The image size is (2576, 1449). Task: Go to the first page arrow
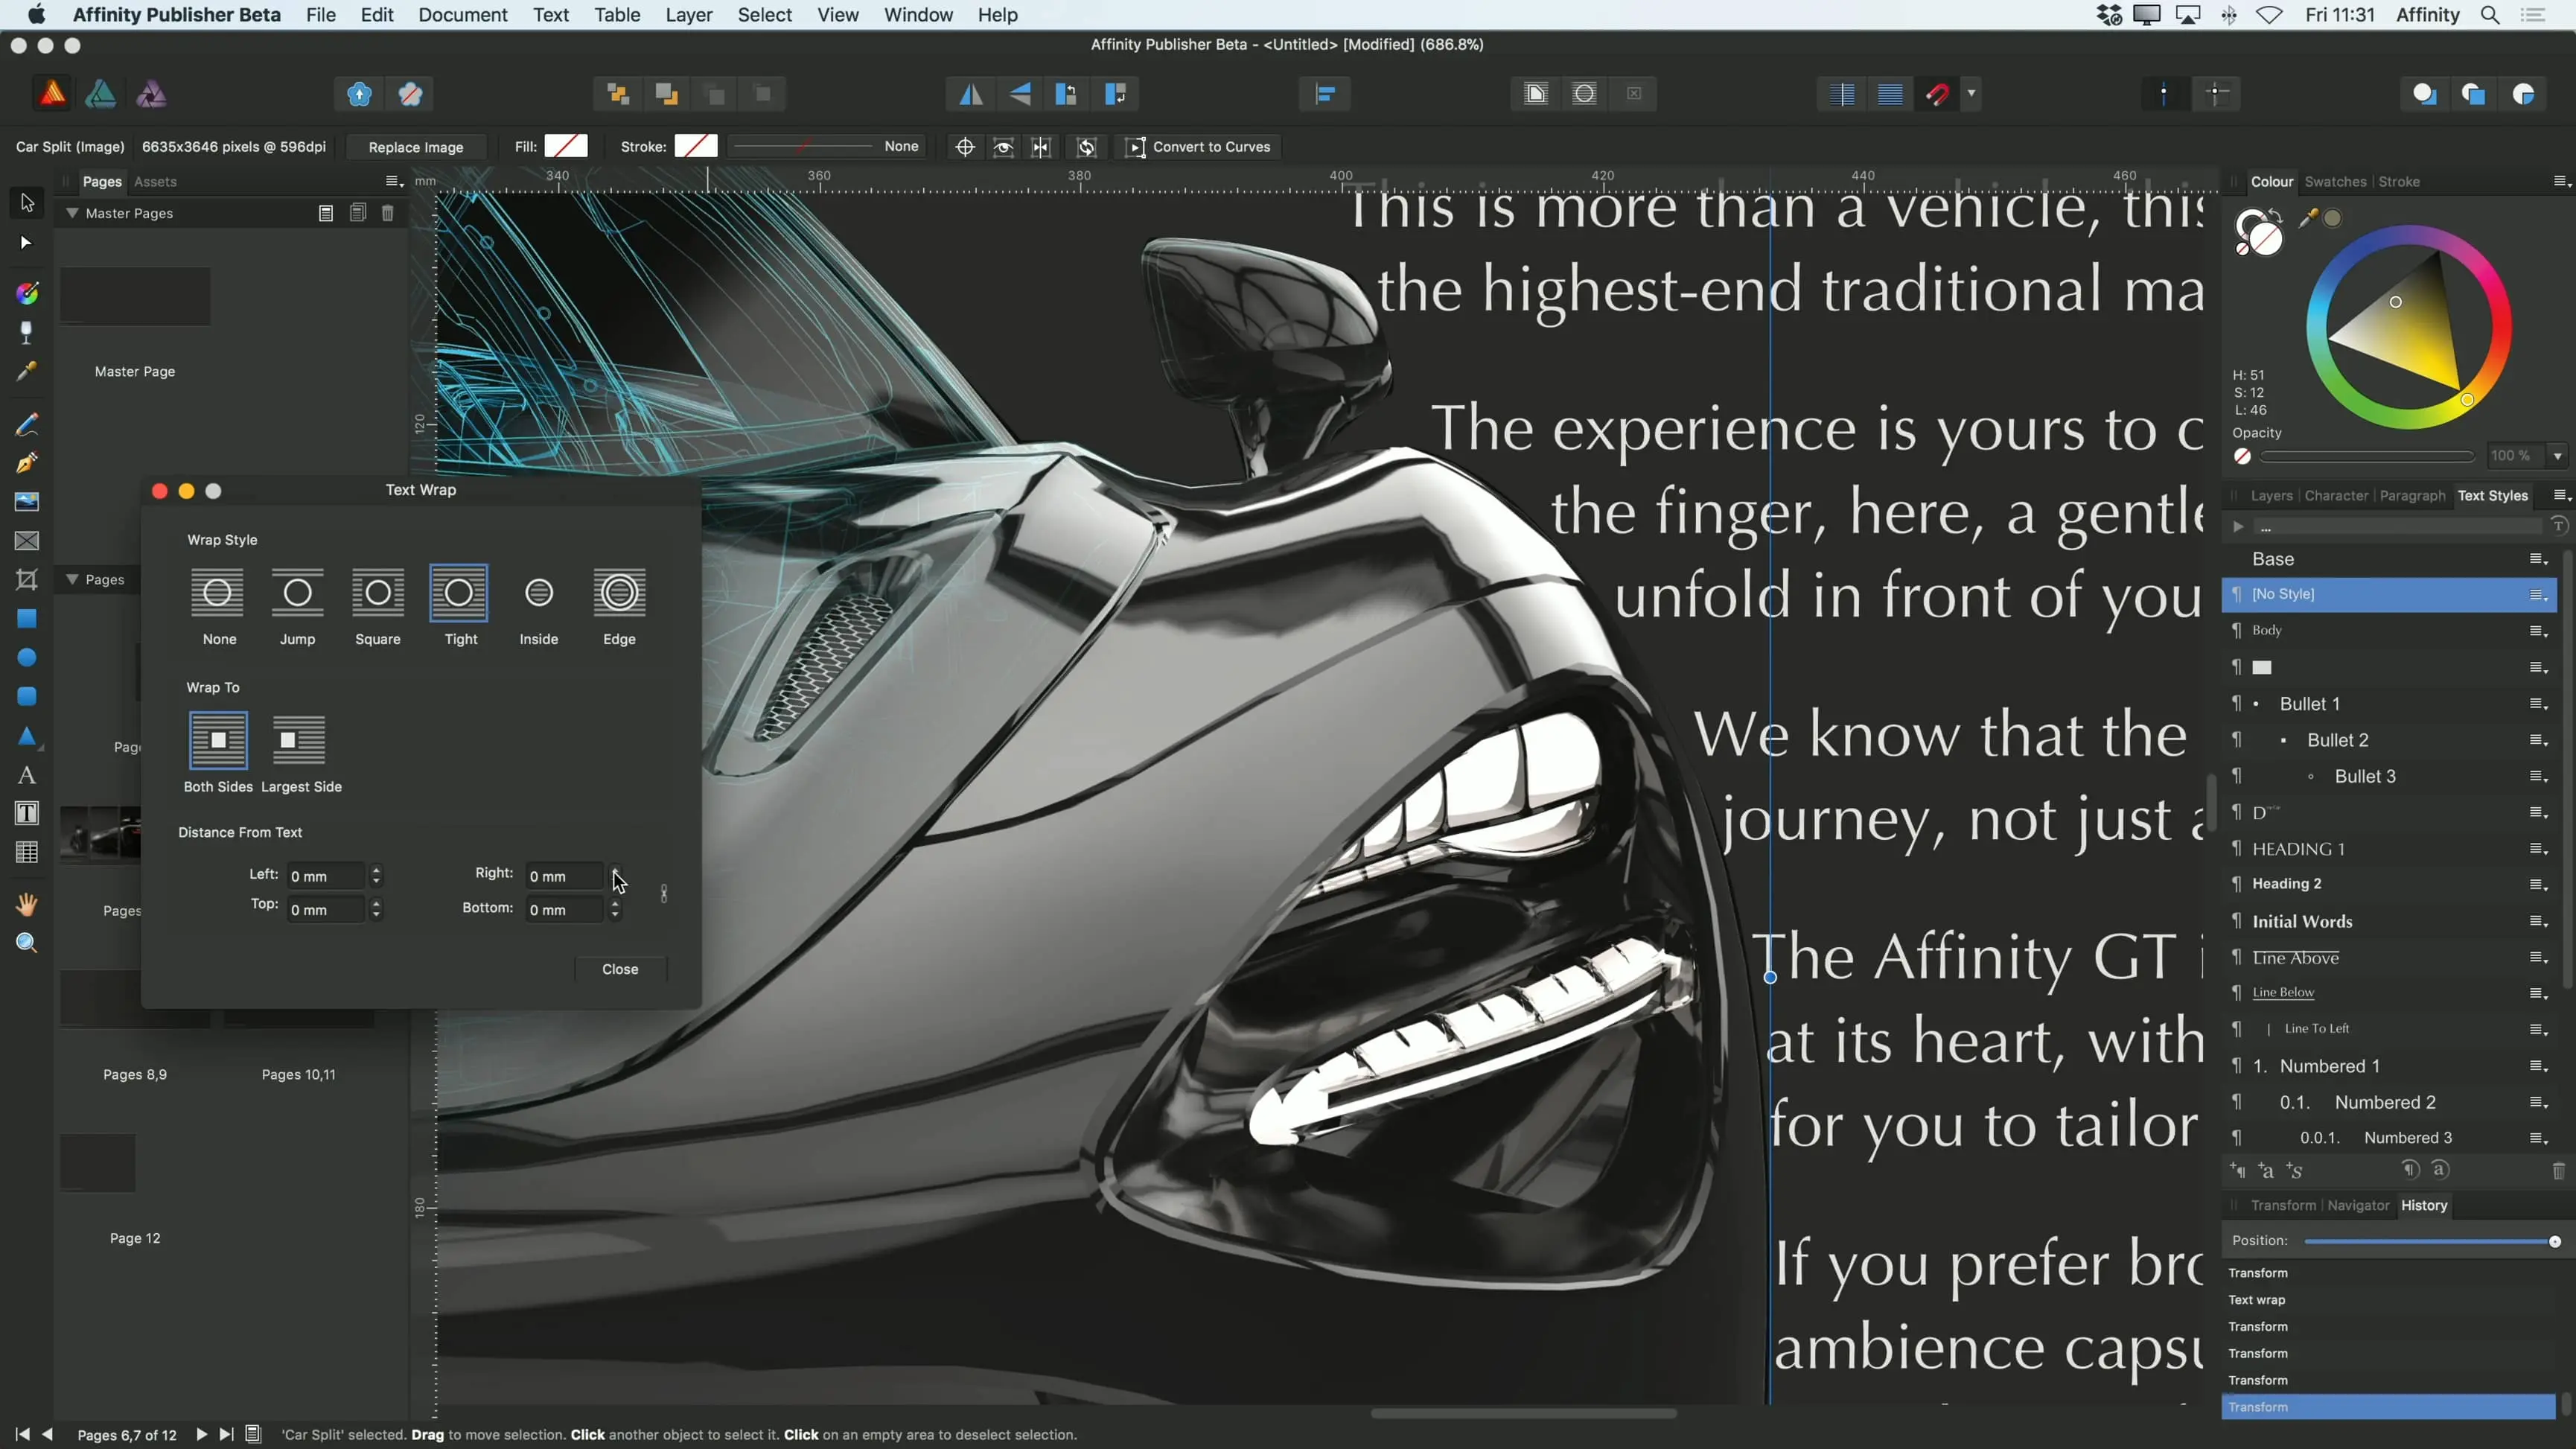click(x=22, y=1435)
